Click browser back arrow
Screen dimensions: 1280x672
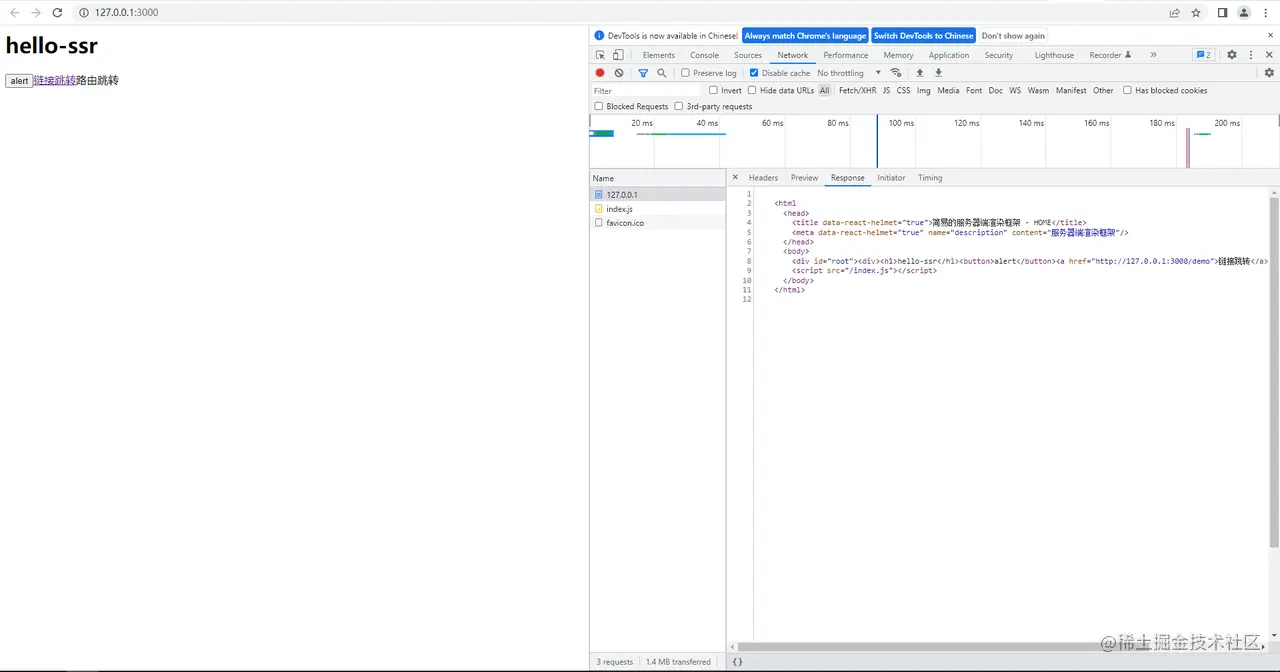click(15, 13)
